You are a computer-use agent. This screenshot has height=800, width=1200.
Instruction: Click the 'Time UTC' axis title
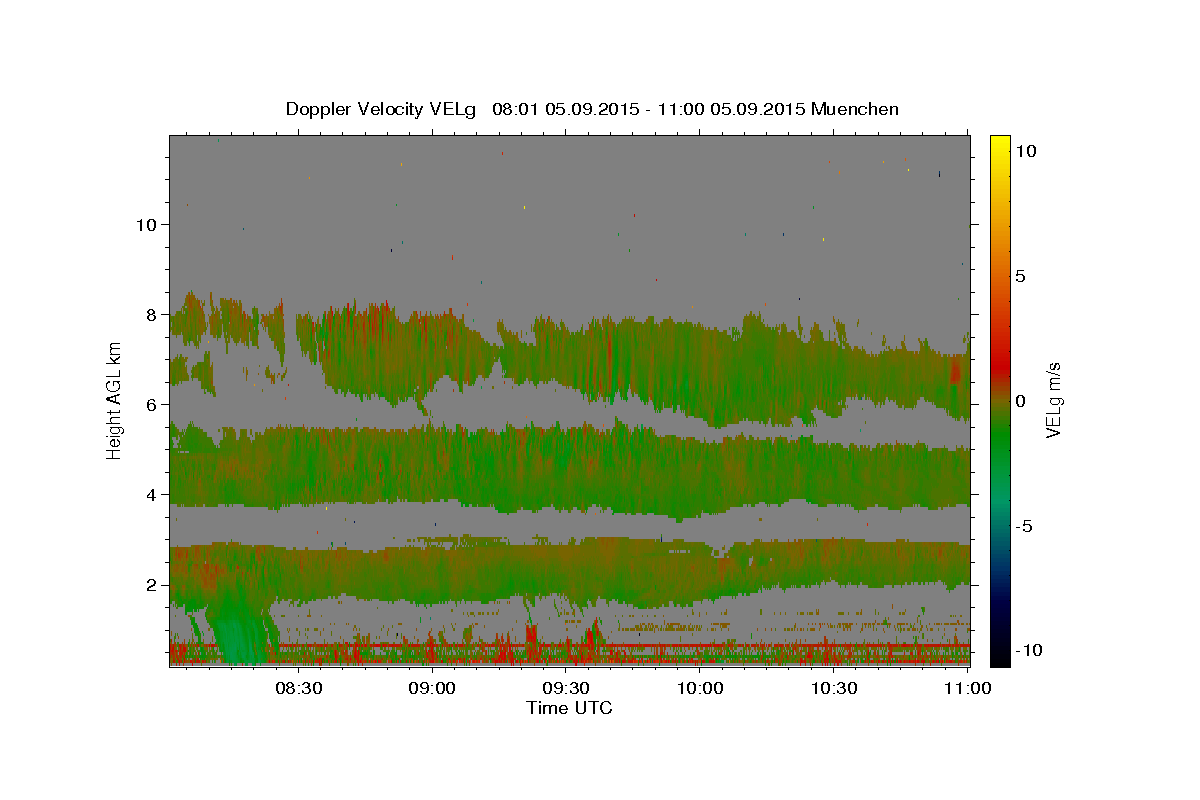coord(569,708)
